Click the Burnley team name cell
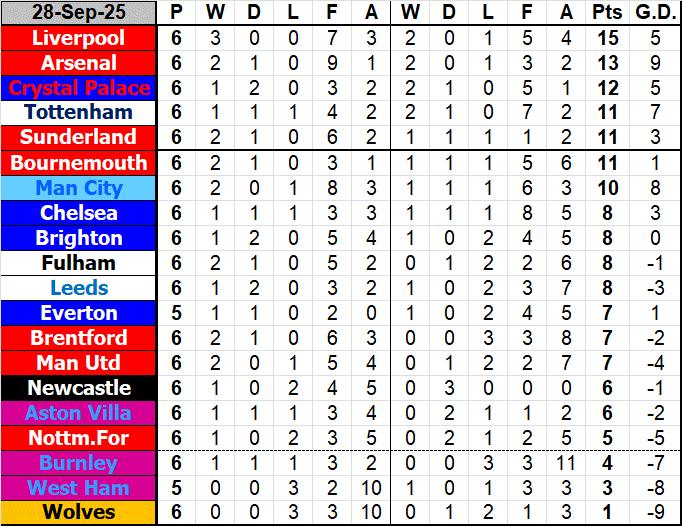Screen dimensions: 682x526 79,463
